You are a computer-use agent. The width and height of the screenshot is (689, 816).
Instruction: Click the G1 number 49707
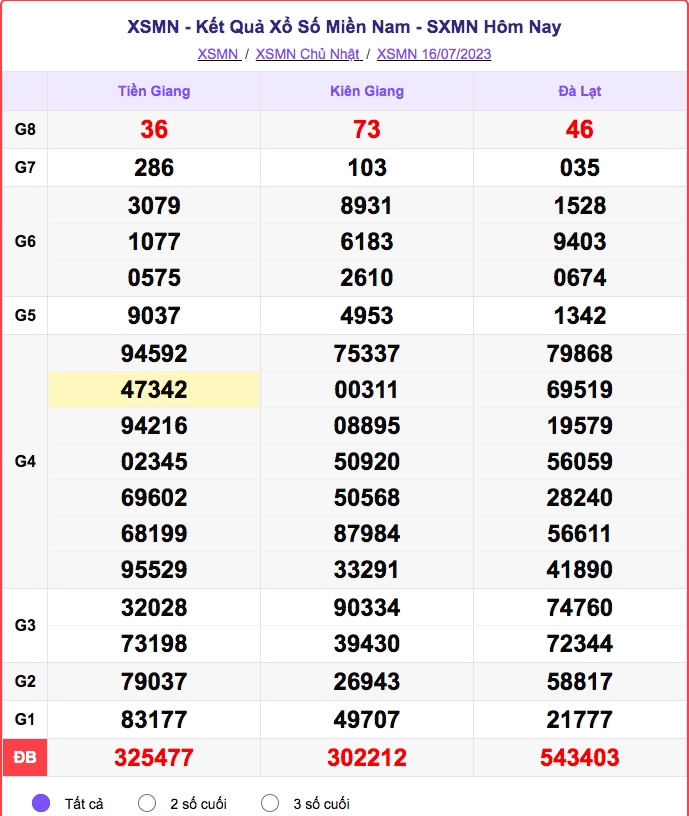click(367, 720)
